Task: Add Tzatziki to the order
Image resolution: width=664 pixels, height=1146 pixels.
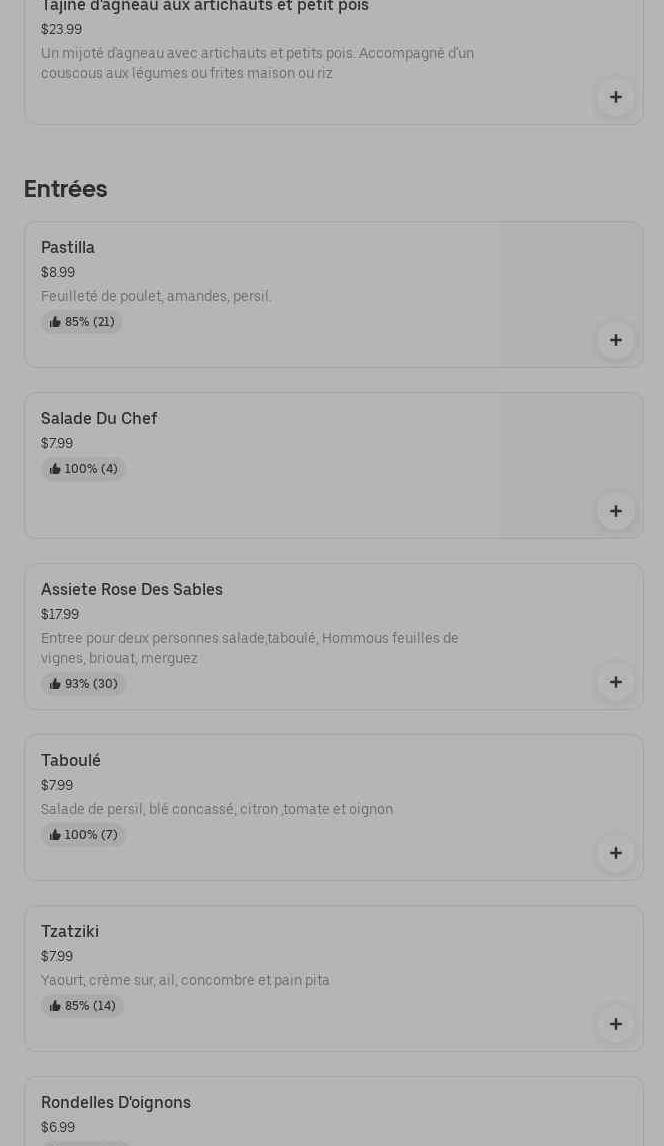Action: click(x=615, y=1024)
